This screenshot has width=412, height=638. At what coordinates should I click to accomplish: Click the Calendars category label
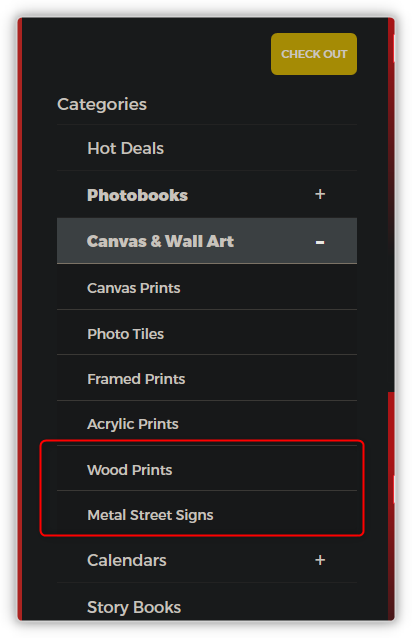pyautogui.click(x=126, y=560)
